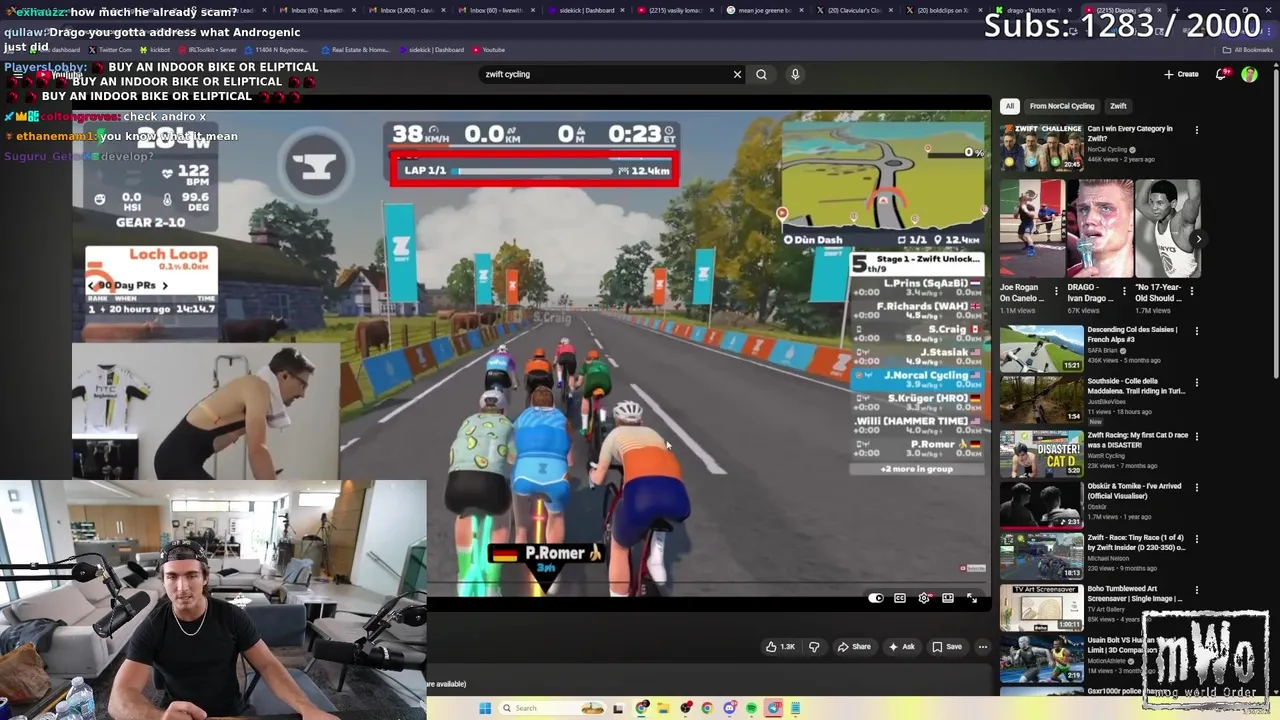This screenshot has width=1280, height=720.
Task: Activate voice search microphone icon
Action: 795,74
